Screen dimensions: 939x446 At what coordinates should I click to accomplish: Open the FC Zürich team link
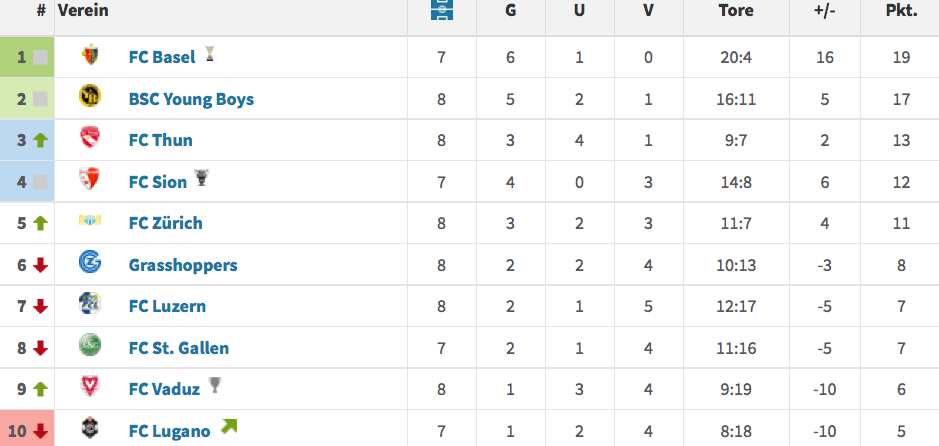click(166, 223)
